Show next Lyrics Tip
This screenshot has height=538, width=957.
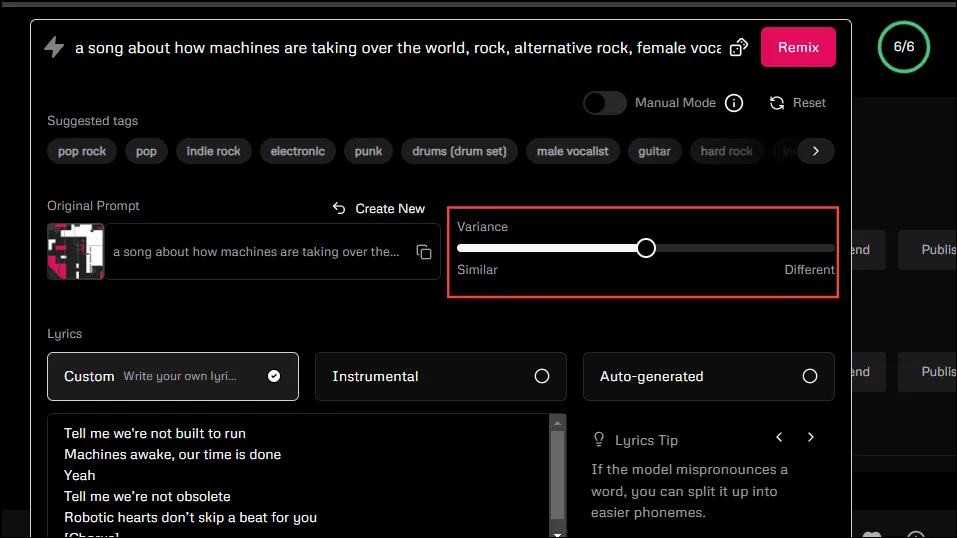811,437
